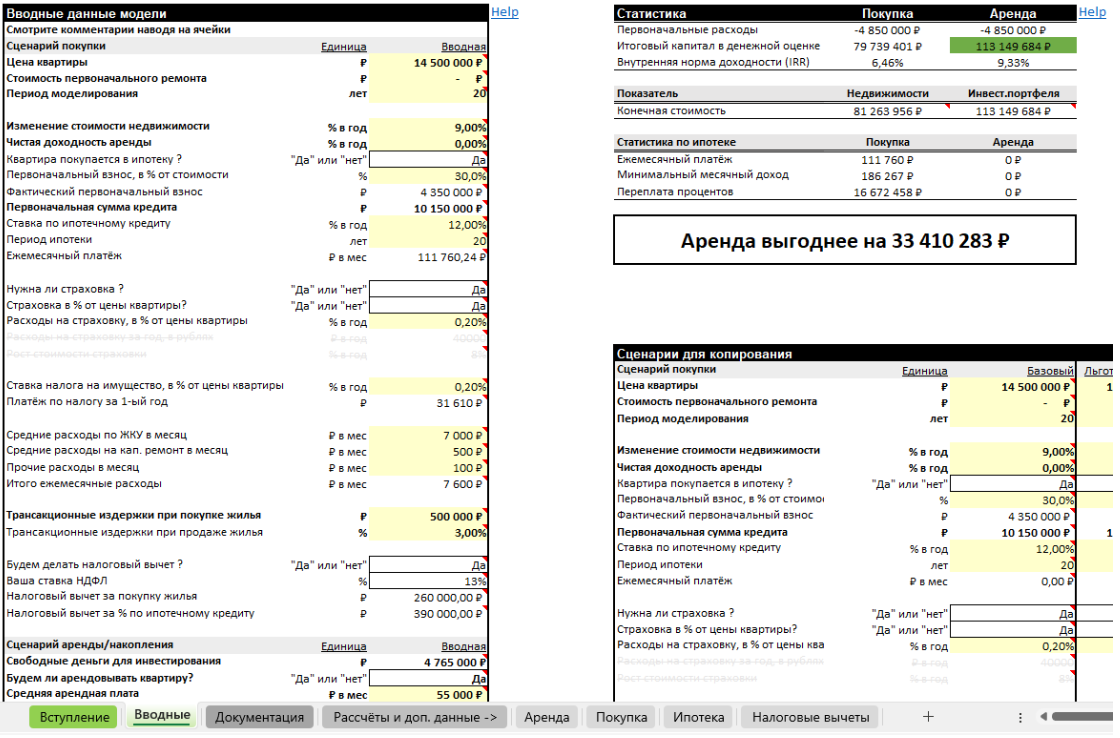This screenshot has height=738, width=1120.
Task: Click the Аренда выгоднее result box
Action: (x=844, y=240)
